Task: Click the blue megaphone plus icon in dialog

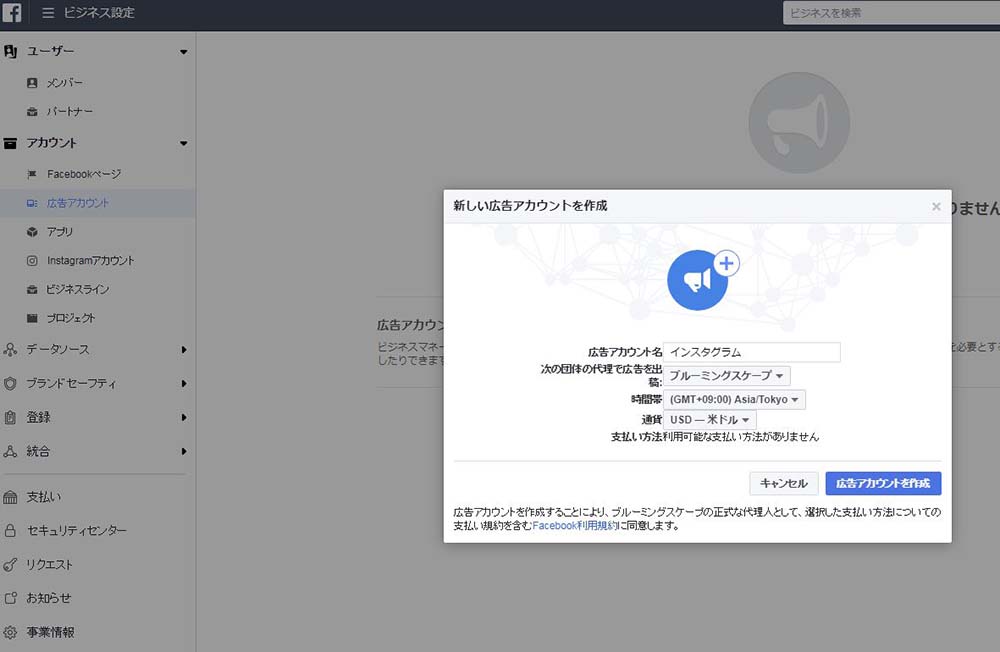Action: click(703, 279)
